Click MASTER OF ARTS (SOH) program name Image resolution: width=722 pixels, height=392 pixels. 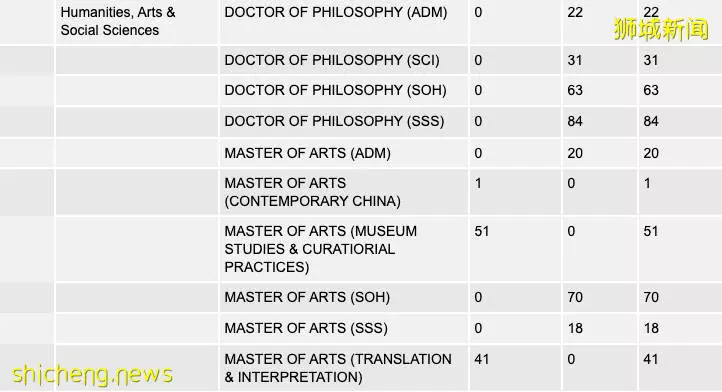307,297
